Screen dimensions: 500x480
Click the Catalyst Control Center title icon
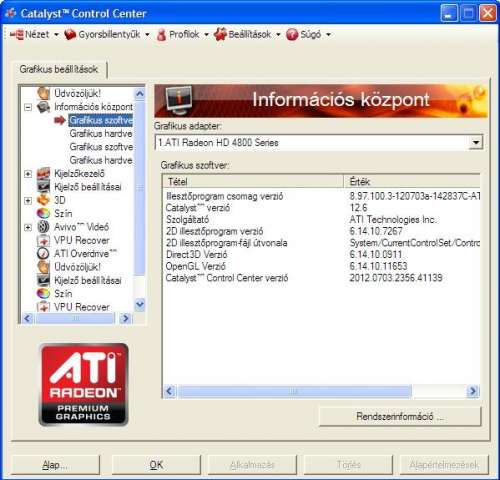[10, 13]
